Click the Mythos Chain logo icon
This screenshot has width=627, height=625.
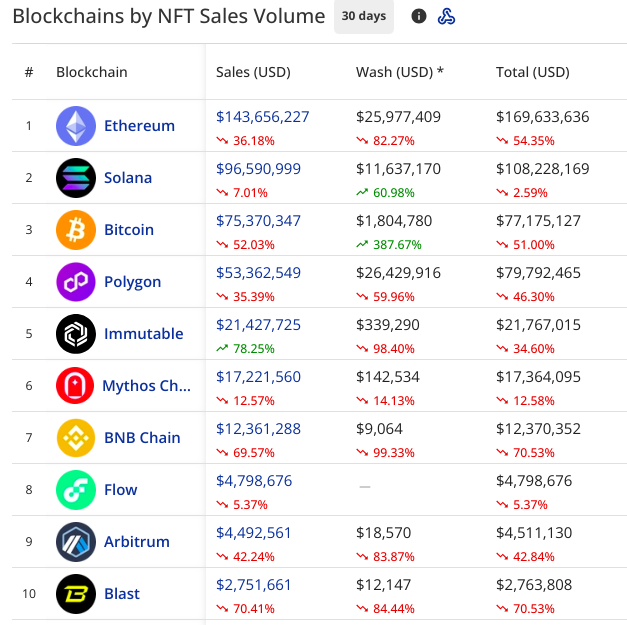click(x=76, y=386)
